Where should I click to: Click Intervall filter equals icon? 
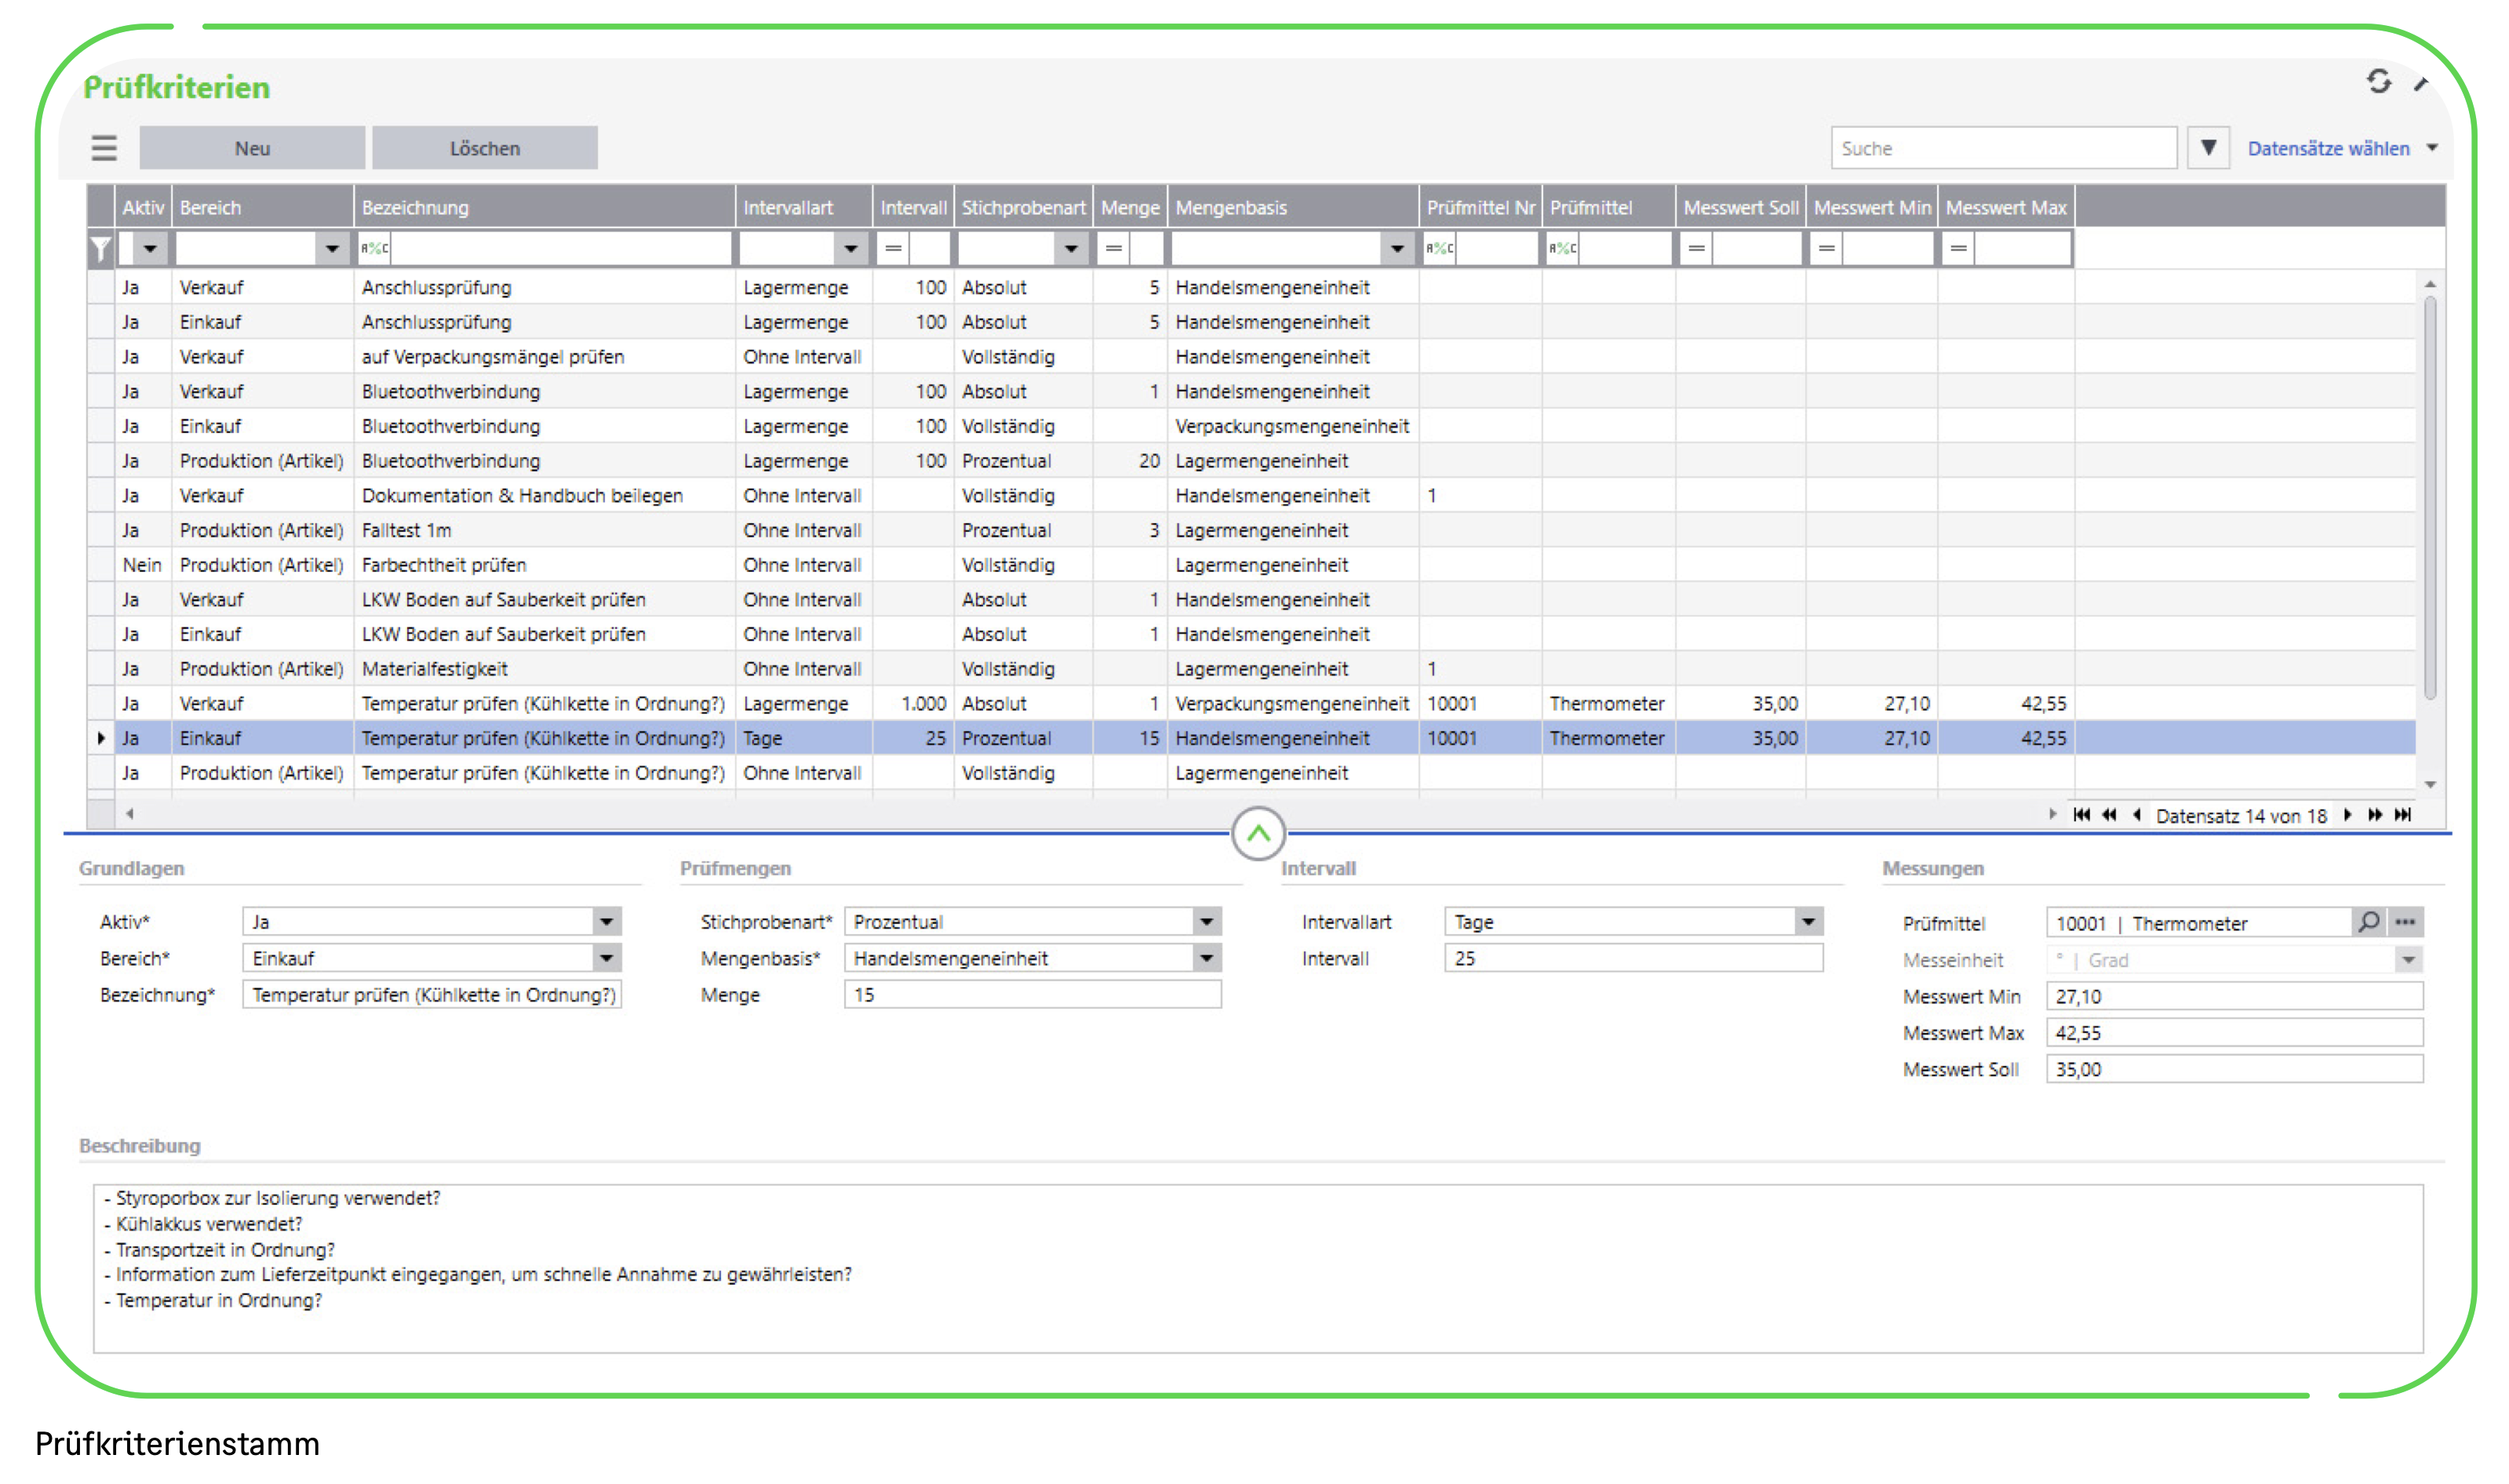coord(893,248)
